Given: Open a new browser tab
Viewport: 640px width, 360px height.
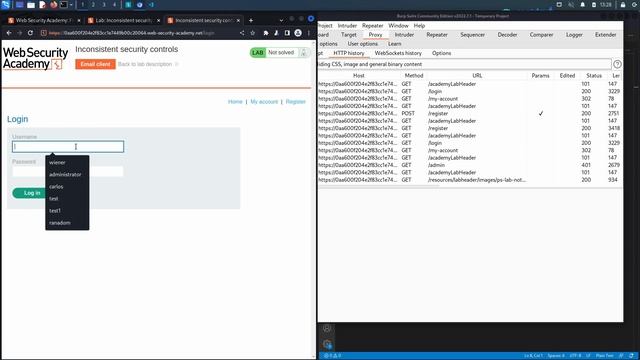Looking at the screenshot, I should (x=251, y=20).
